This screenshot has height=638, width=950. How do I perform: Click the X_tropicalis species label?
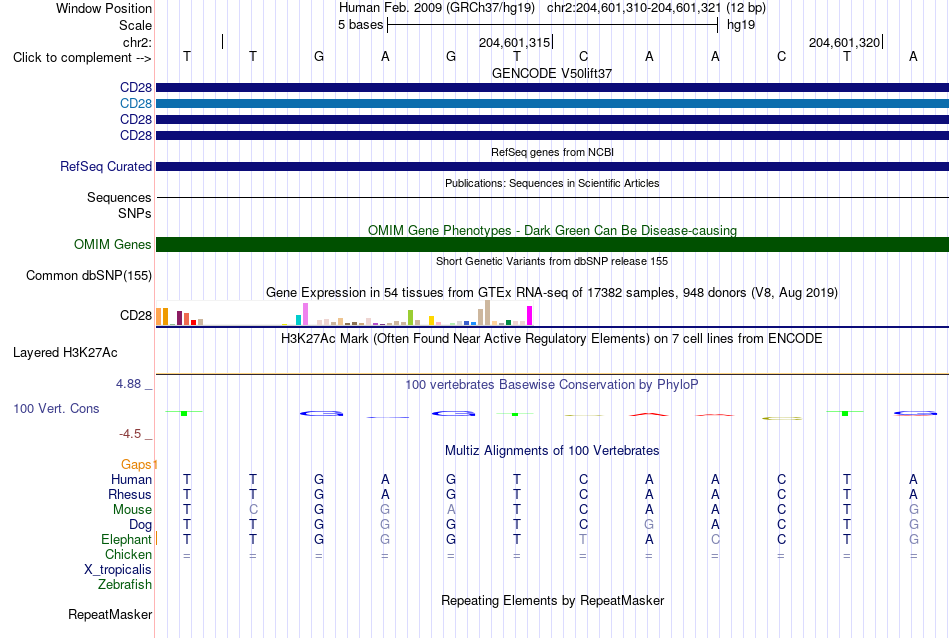[118, 570]
